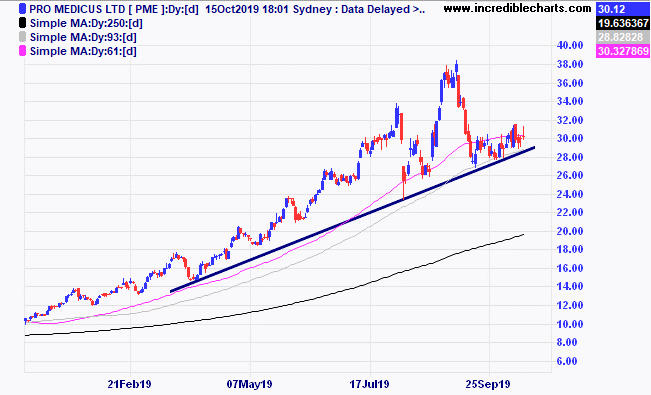Screen dimensions: 651x395
Task: Select the Simple MA:Dy:250 legend label
Action: [86, 23]
